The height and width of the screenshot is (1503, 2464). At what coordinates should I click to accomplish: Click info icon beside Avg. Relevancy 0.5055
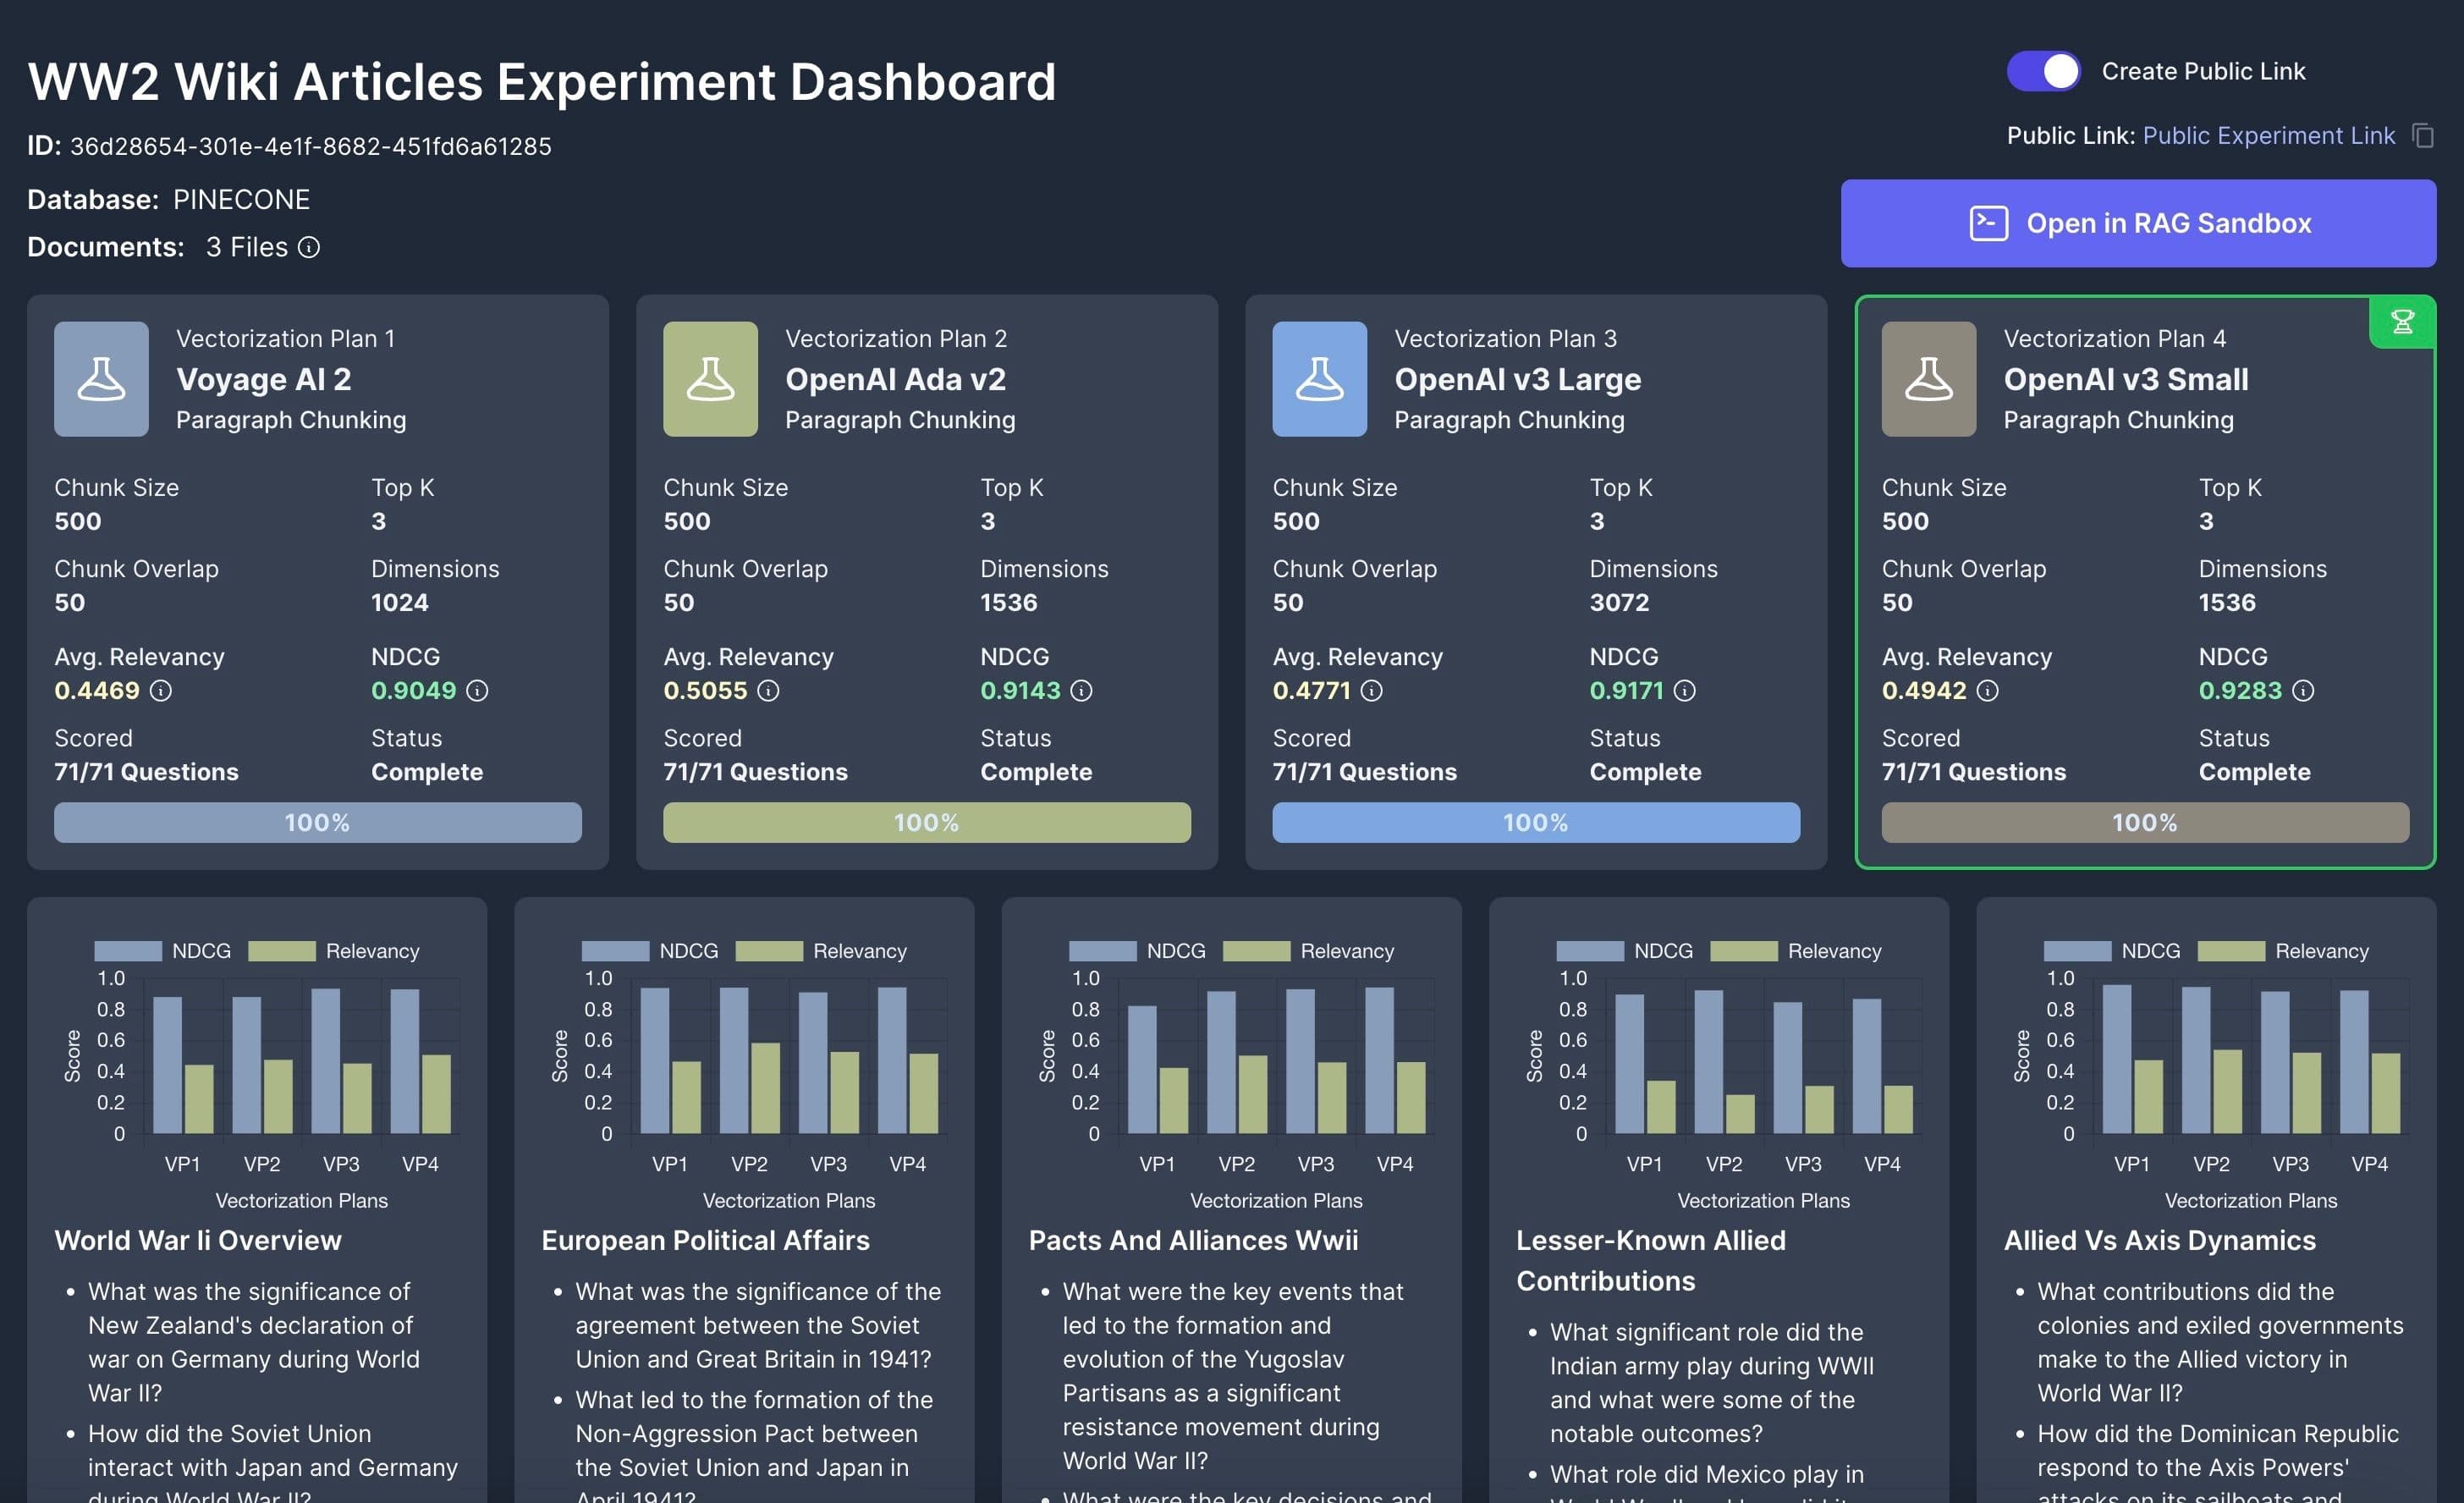(768, 691)
